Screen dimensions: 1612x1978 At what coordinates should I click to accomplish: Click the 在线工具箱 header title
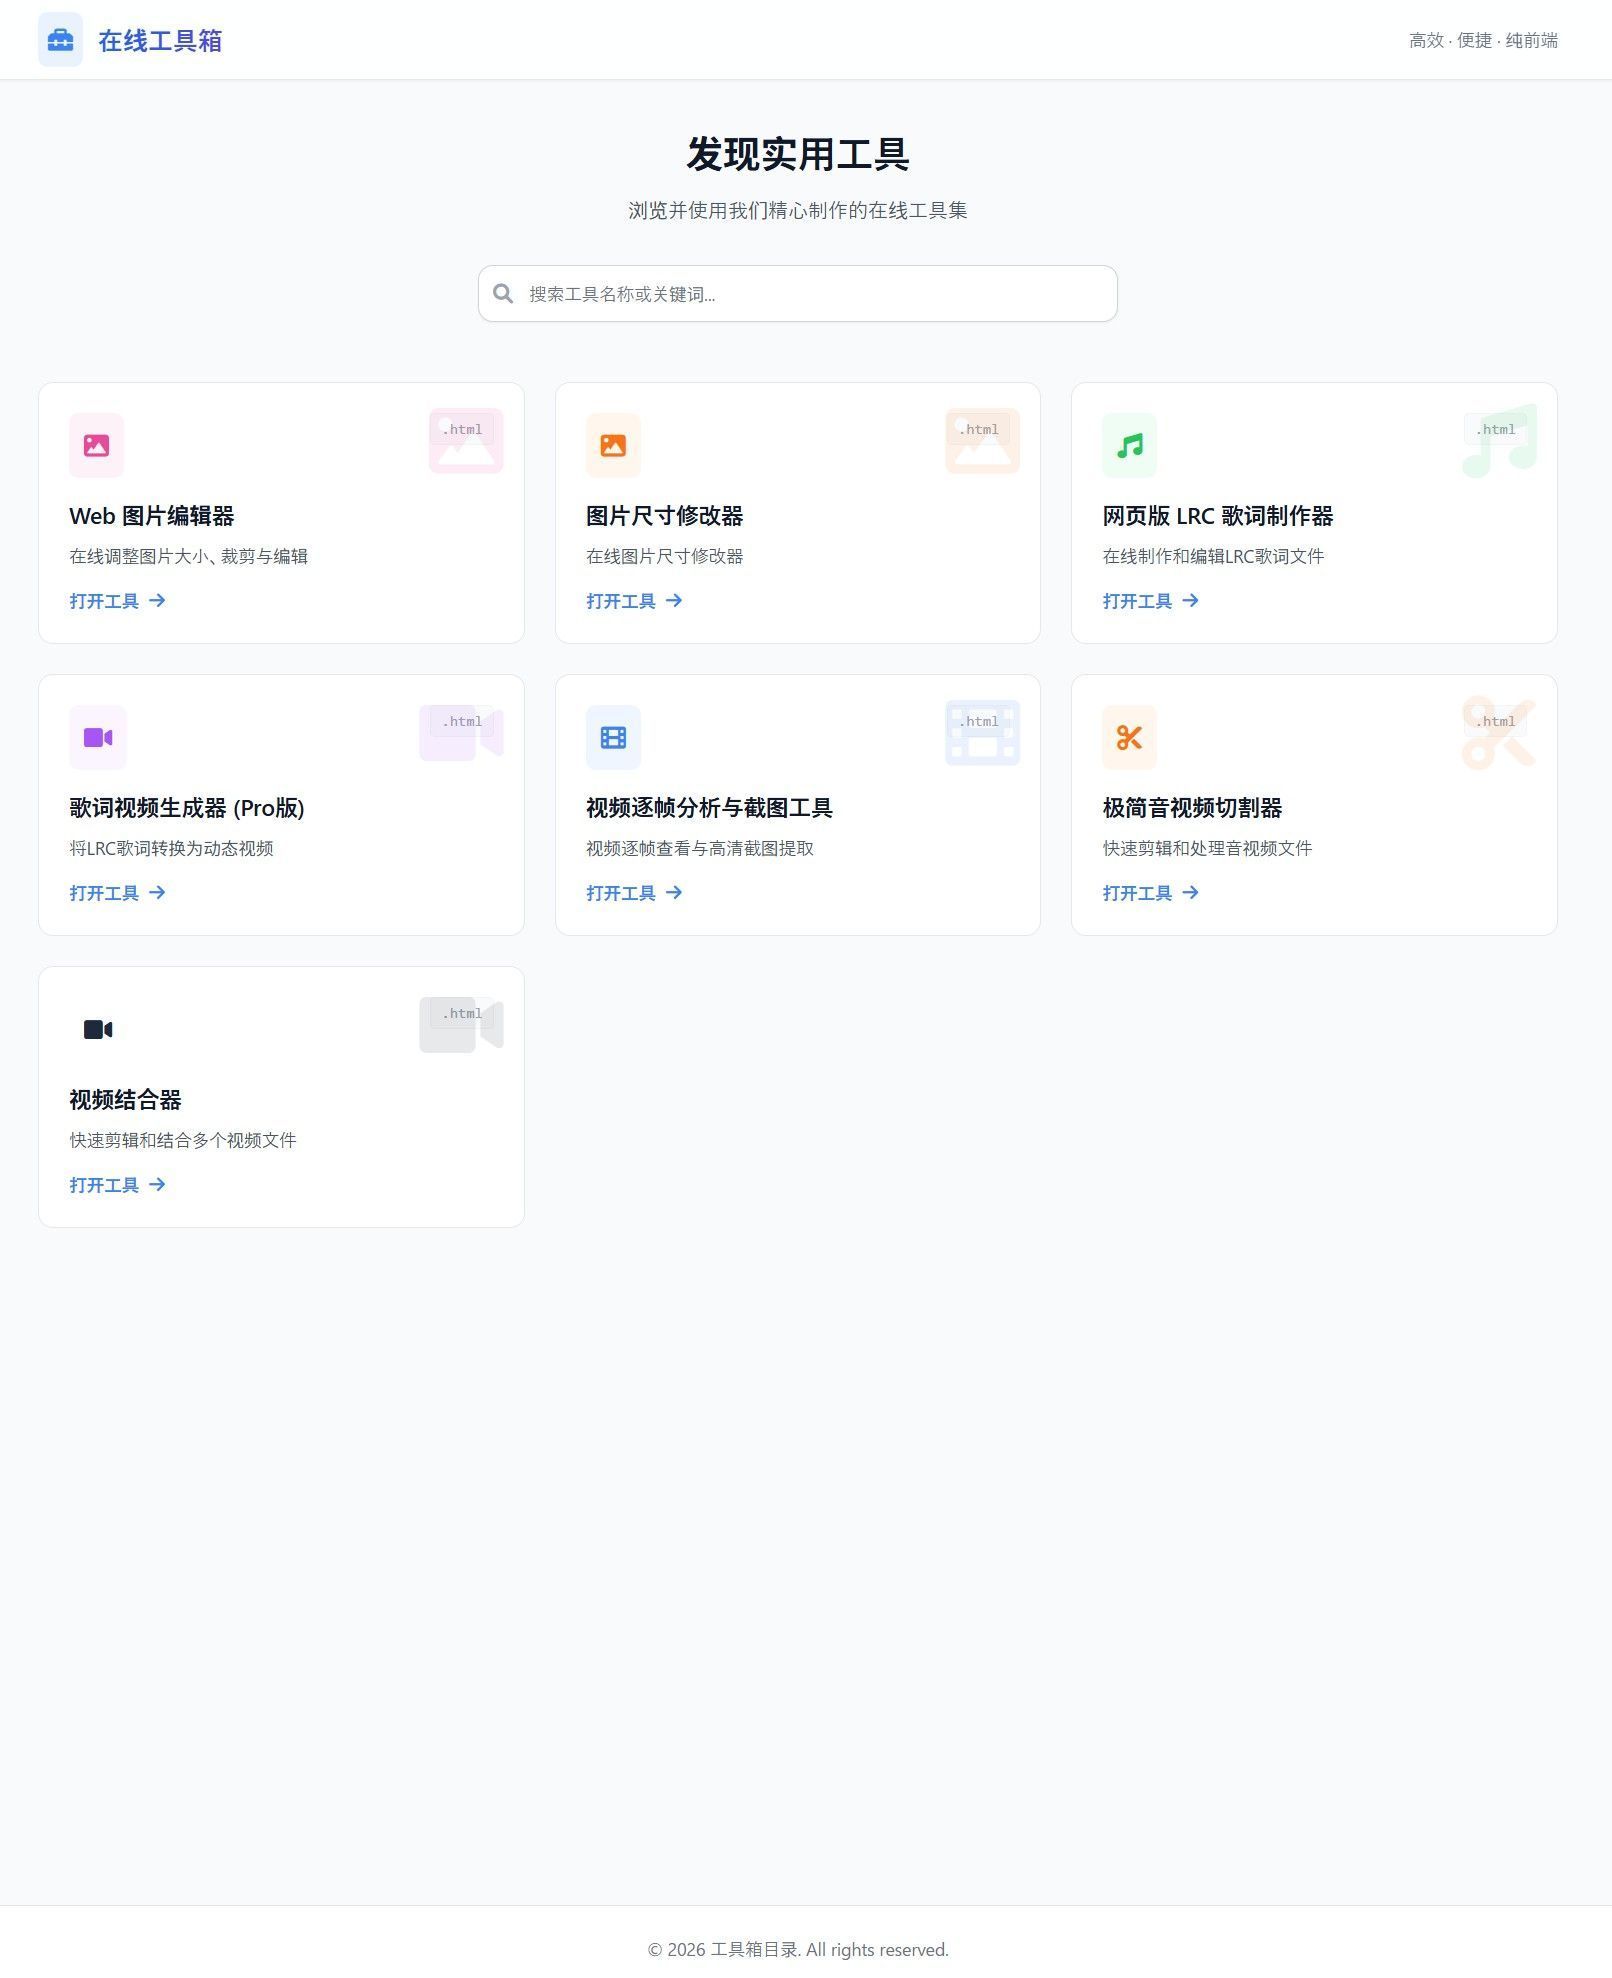(x=160, y=40)
